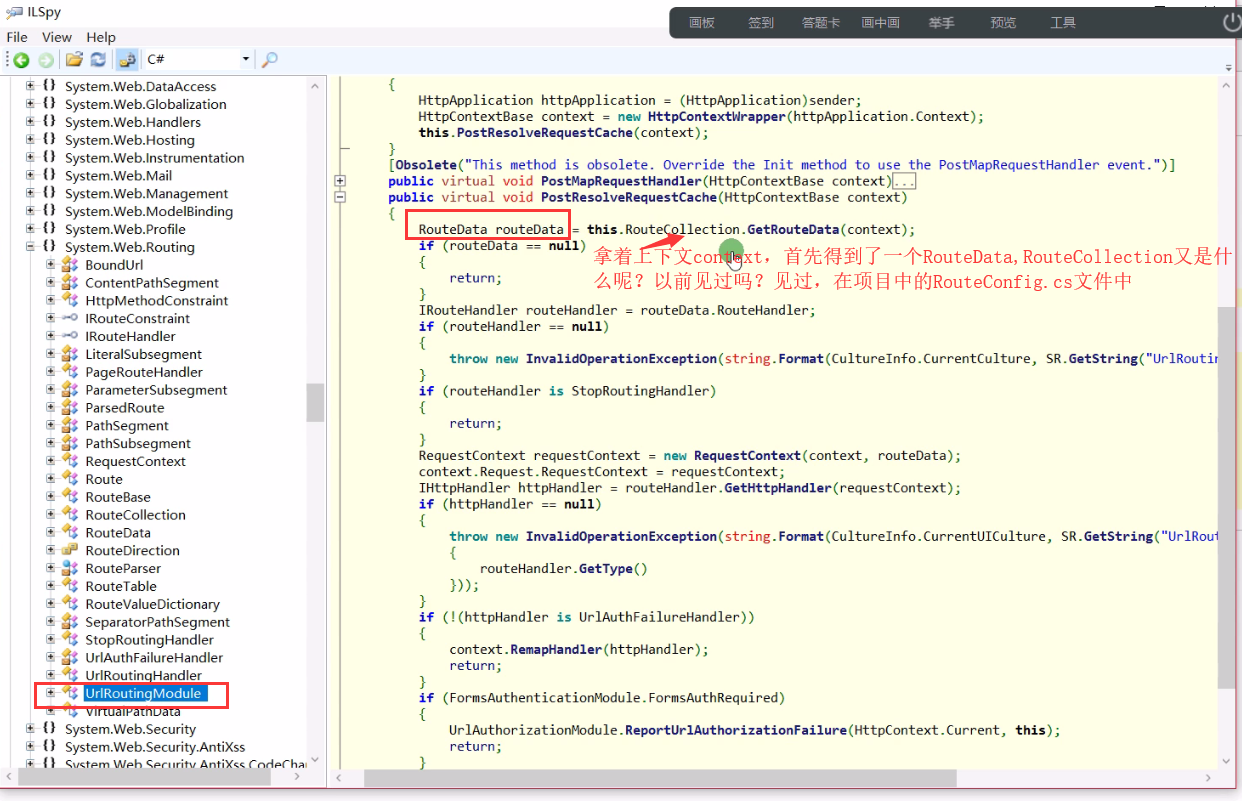The image size is (1242, 801).
Task: Collapse PostResolveRequestCache method in code
Action: point(340,197)
